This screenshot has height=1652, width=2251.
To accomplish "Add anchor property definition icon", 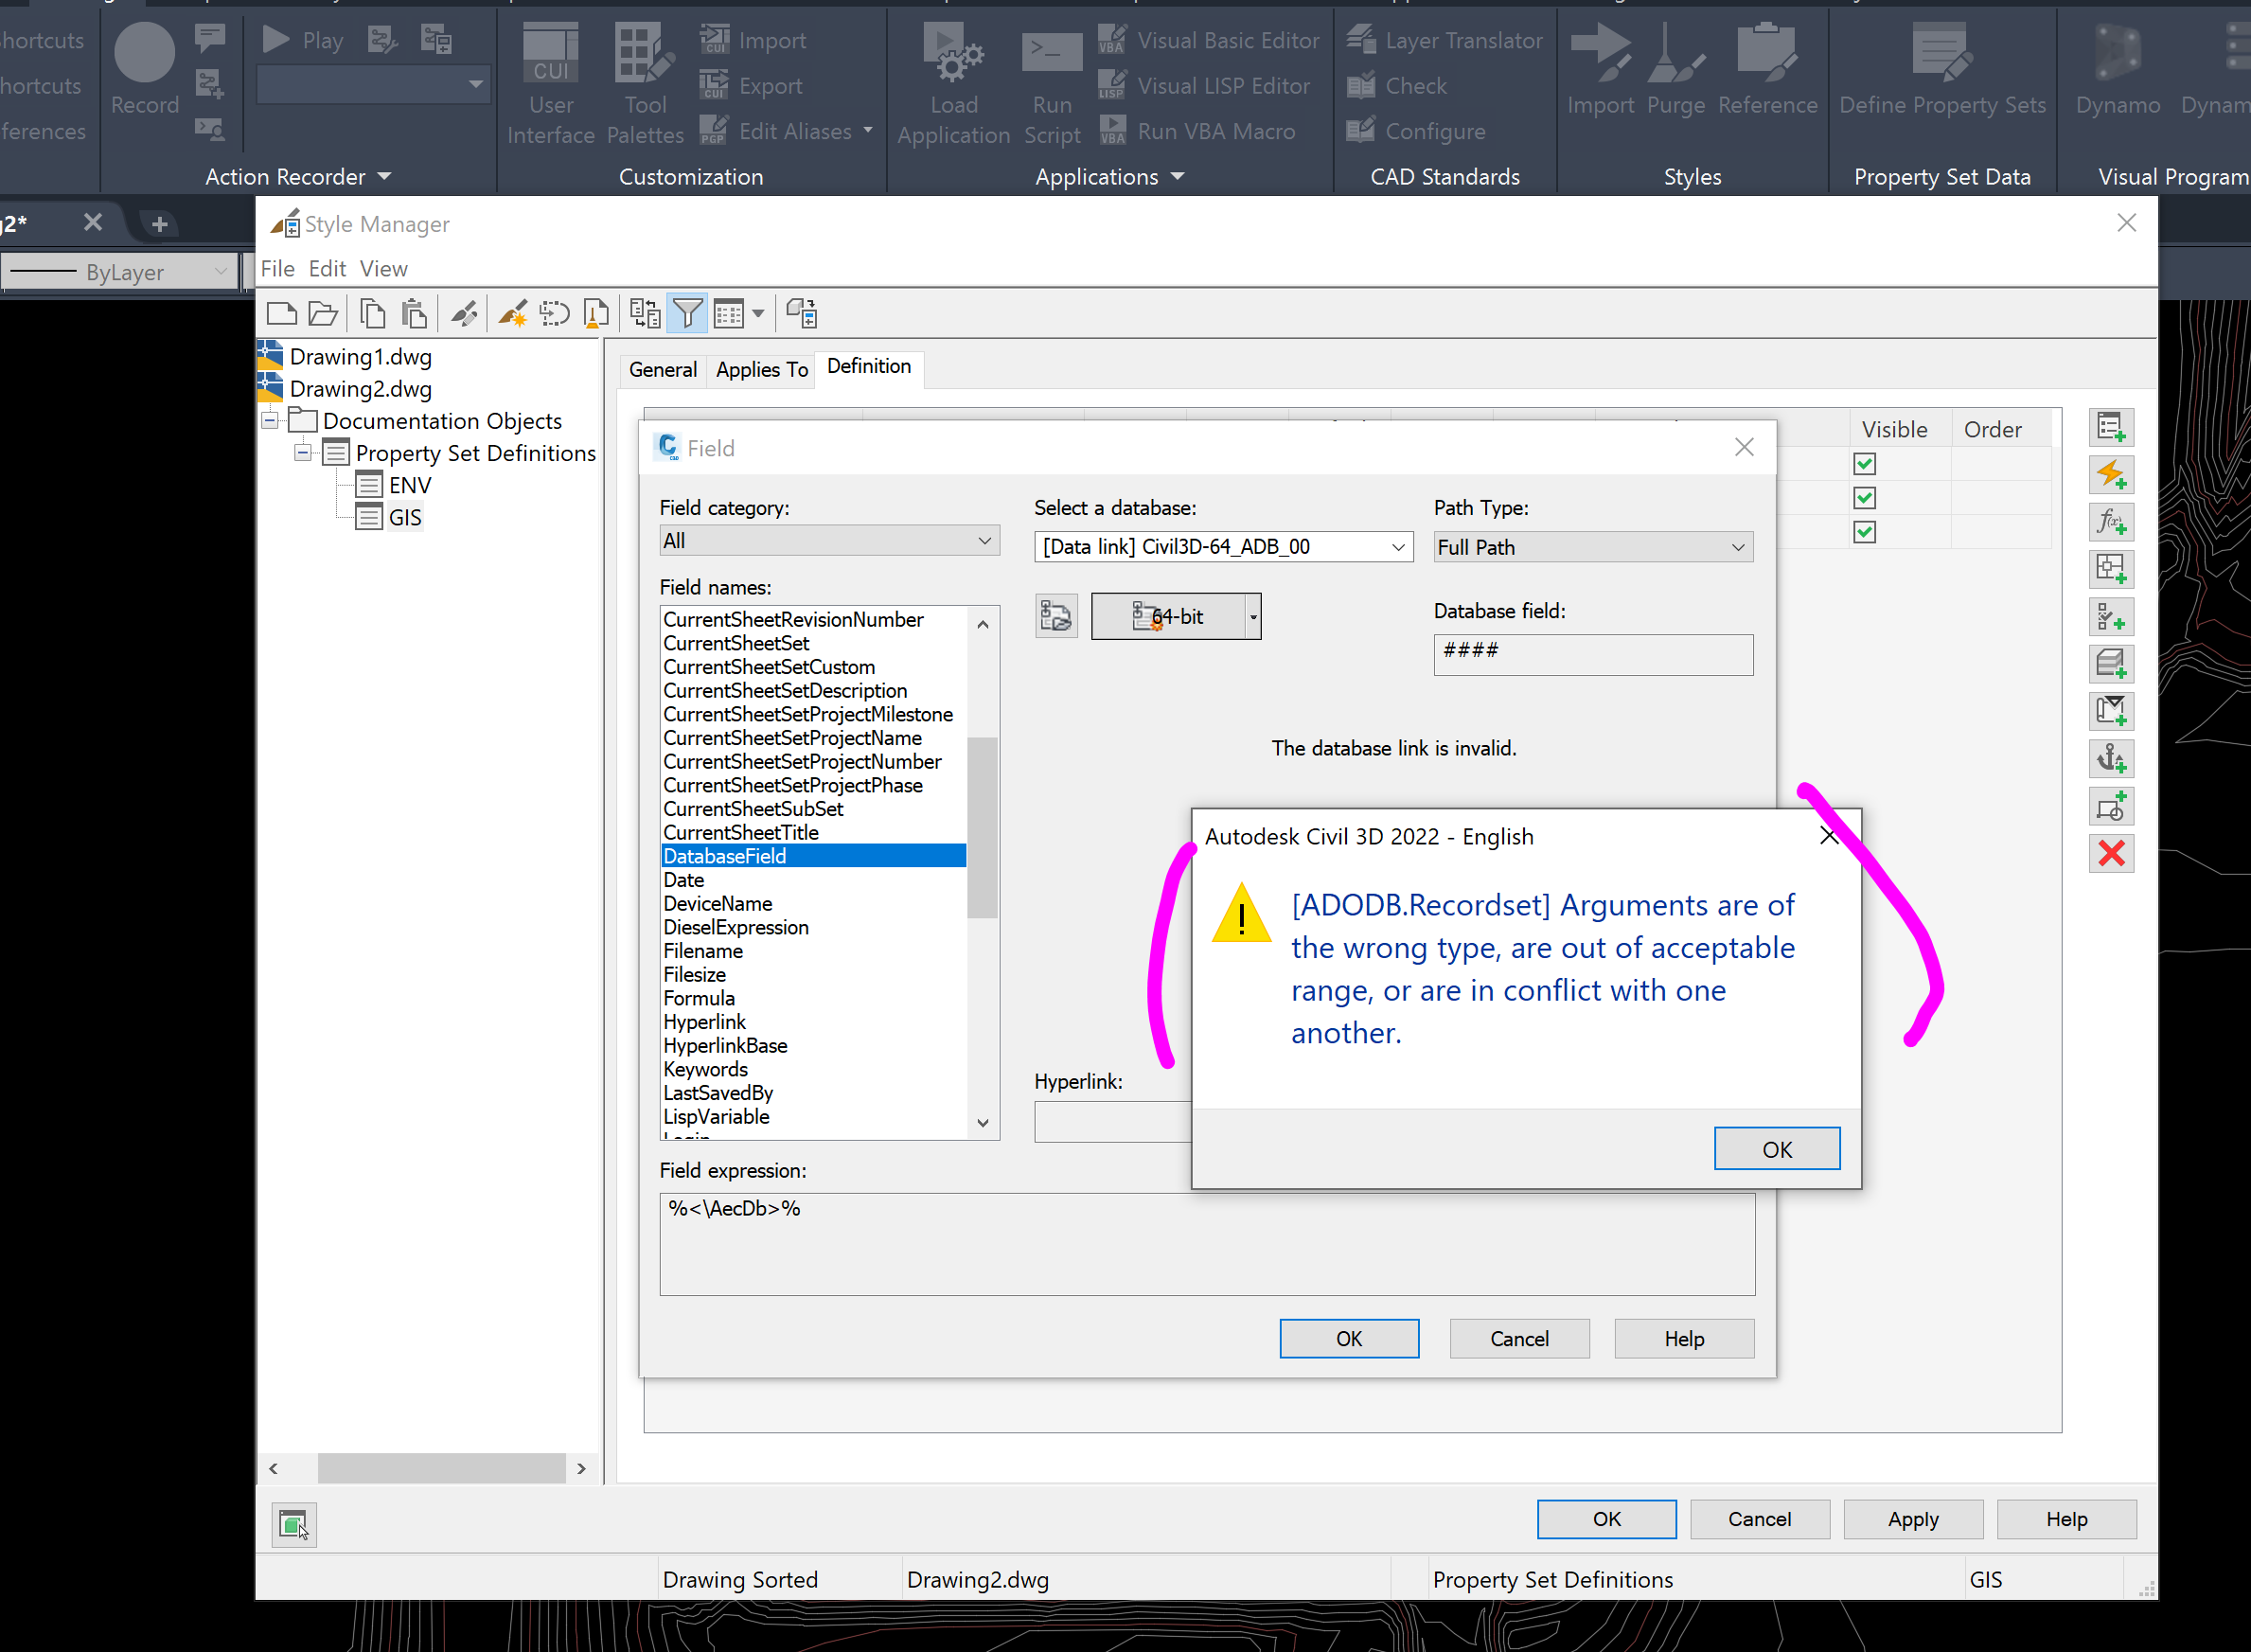I will click(2111, 758).
